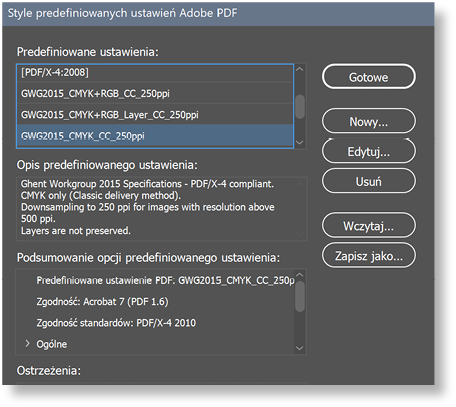The height and width of the screenshot is (407, 456).
Task: Choose GWG2015_CMYK+RGB_Layer_CC_250ppi from the list
Action: [x=155, y=115]
